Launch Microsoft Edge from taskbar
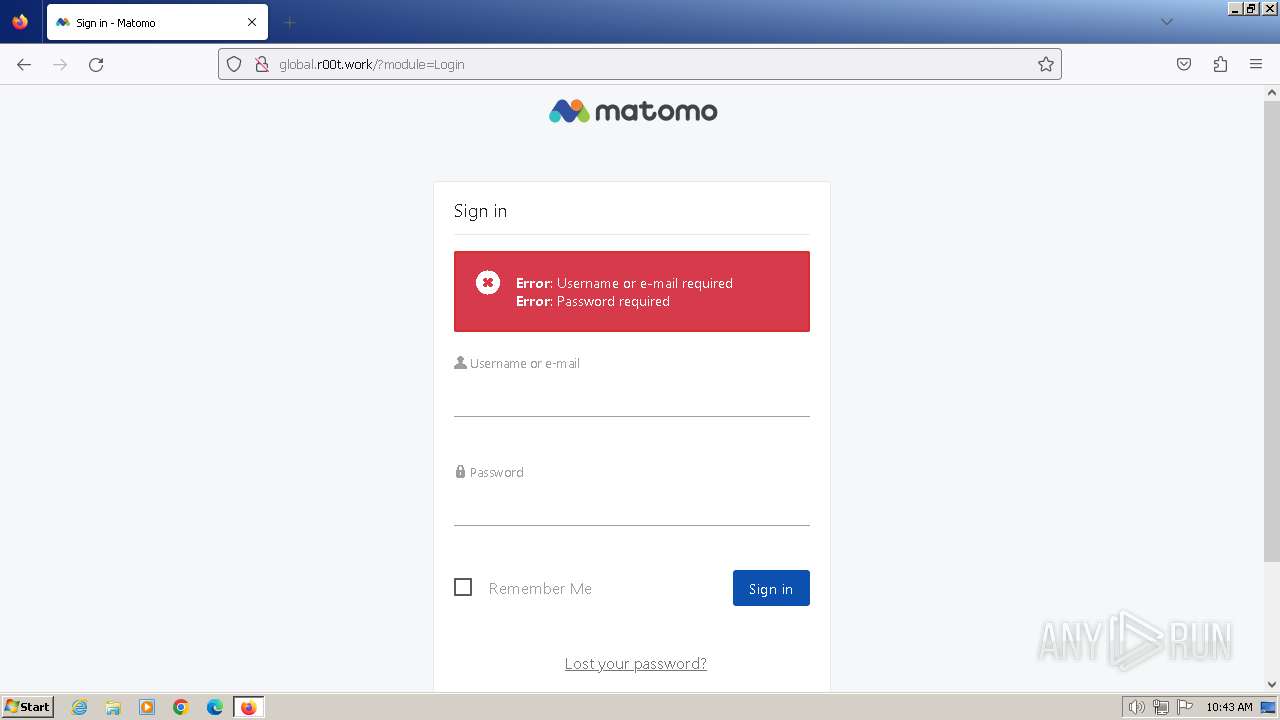The image size is (1280, 720). (x=215, y=707)
